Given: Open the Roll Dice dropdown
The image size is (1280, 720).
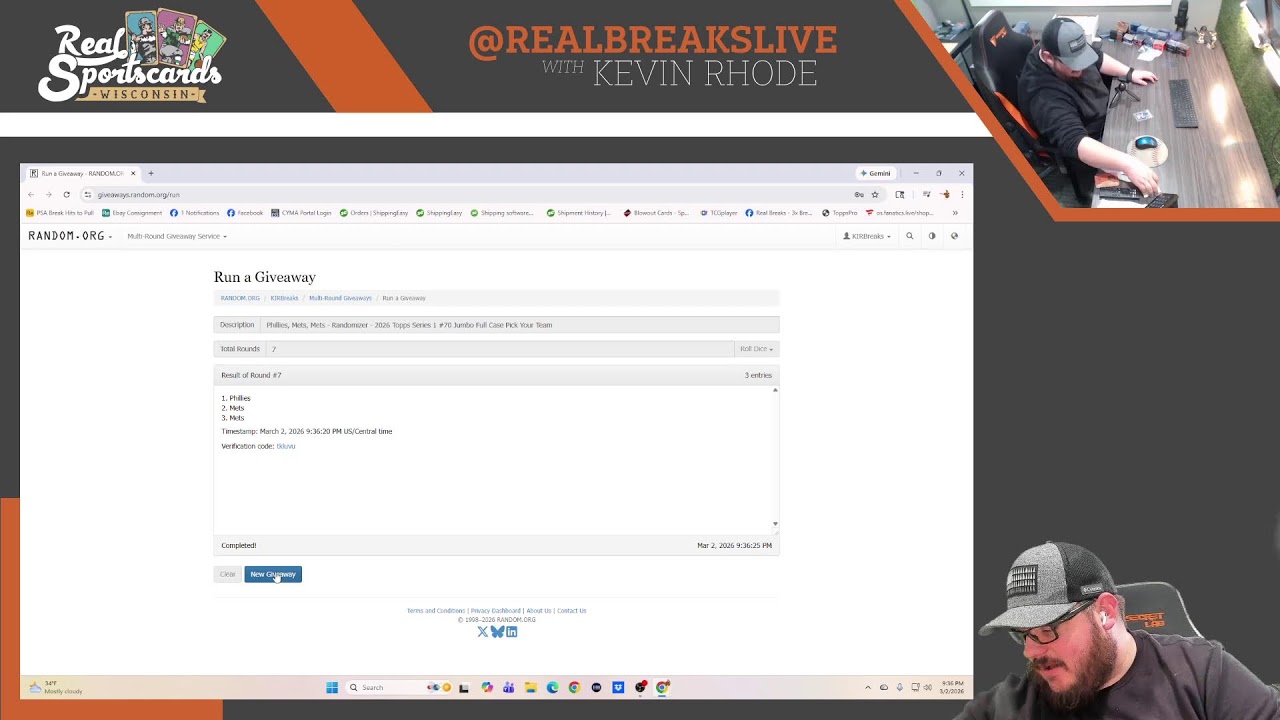Looking at the screenshot, I should point(756,349).
